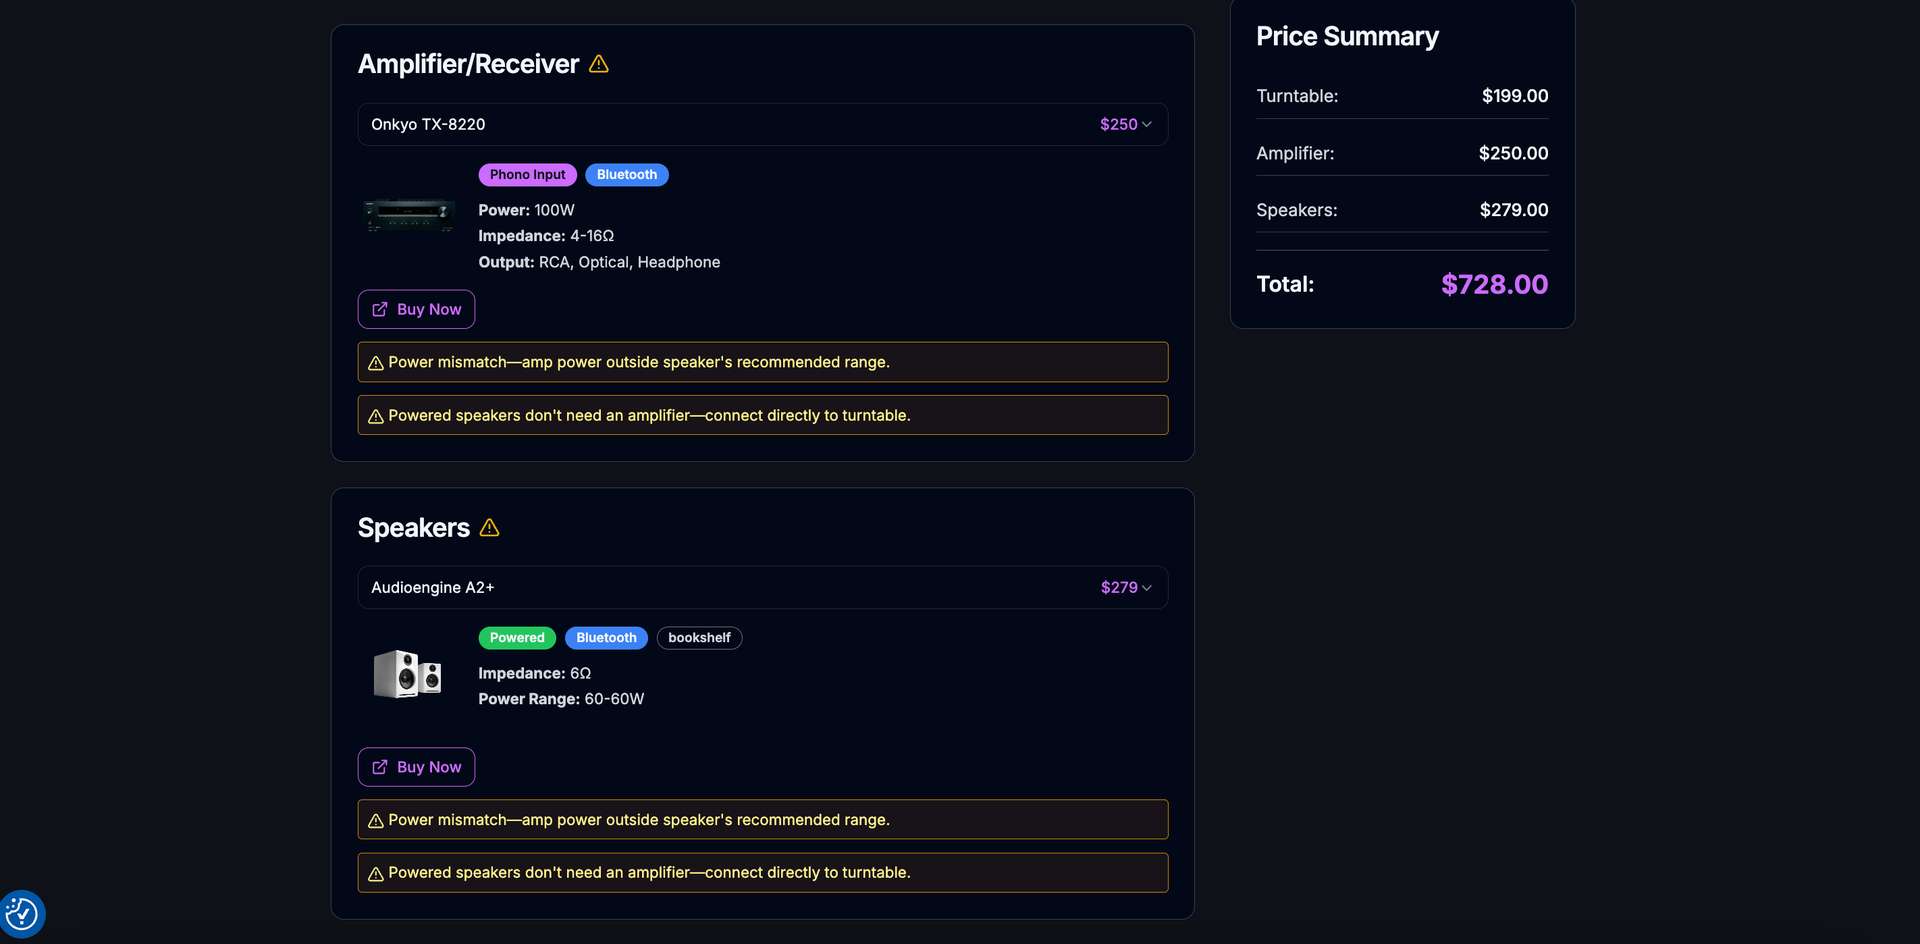Open the Audioengine A2+ selection dropdown
This screenshot has height=944, width=1920.
762,587
